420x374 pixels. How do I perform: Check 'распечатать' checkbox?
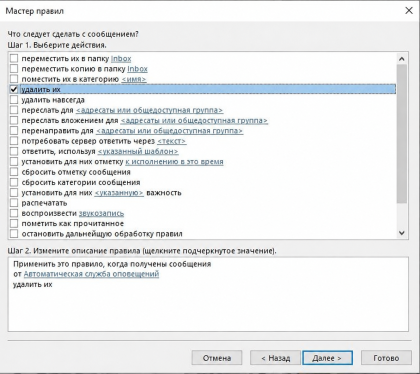coord(14,203)
